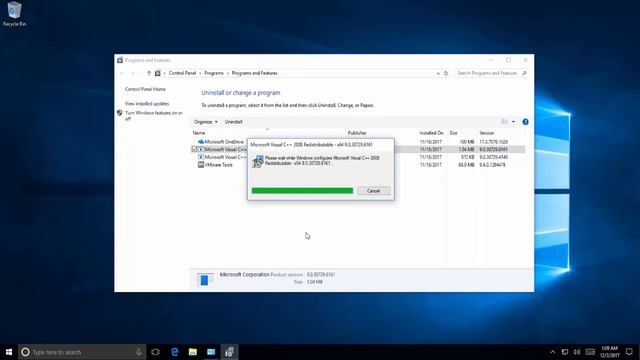Viewport: 640px width, 360px height.
Task: Open Control Panel Home link
Action: click(145, 89)
